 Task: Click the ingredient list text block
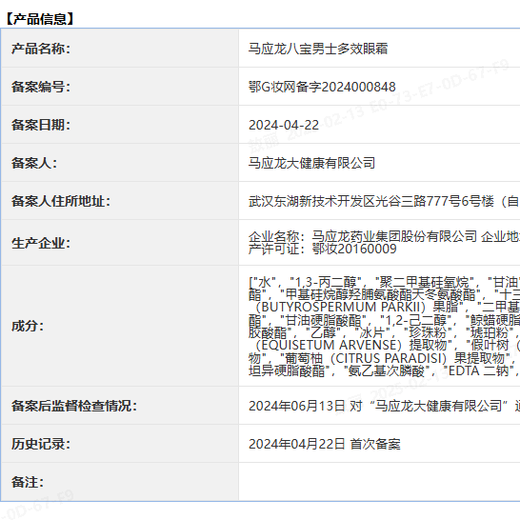pyautogui.click(x=384, y=326)
